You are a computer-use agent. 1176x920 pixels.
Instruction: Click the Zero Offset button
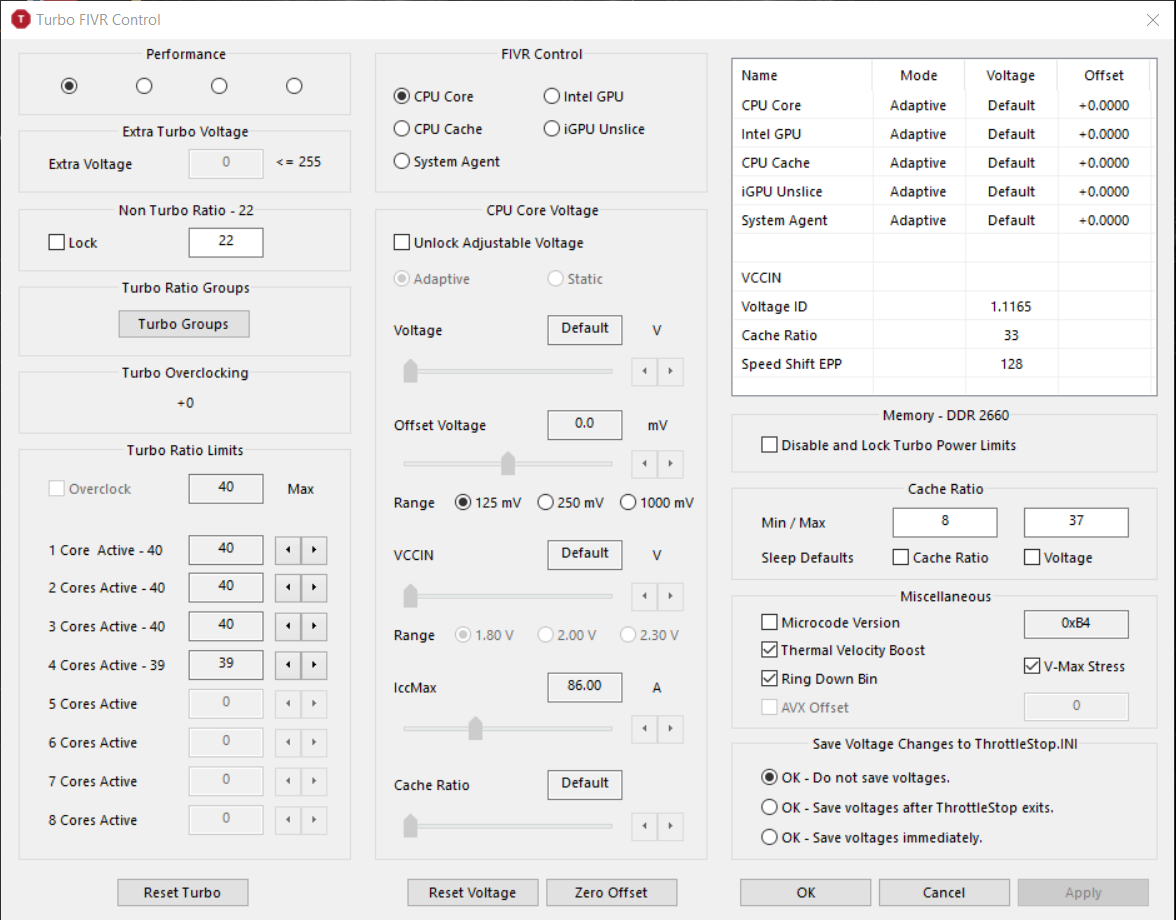(611, 892)
